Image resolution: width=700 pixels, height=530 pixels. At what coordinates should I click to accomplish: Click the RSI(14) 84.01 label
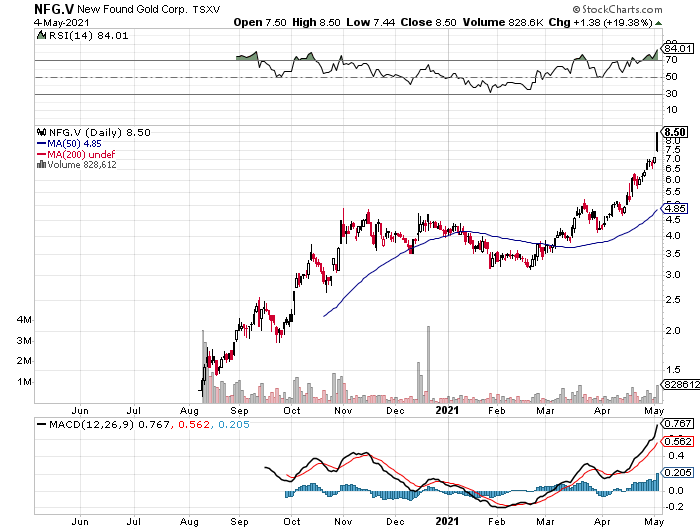(x=88, y=35)
